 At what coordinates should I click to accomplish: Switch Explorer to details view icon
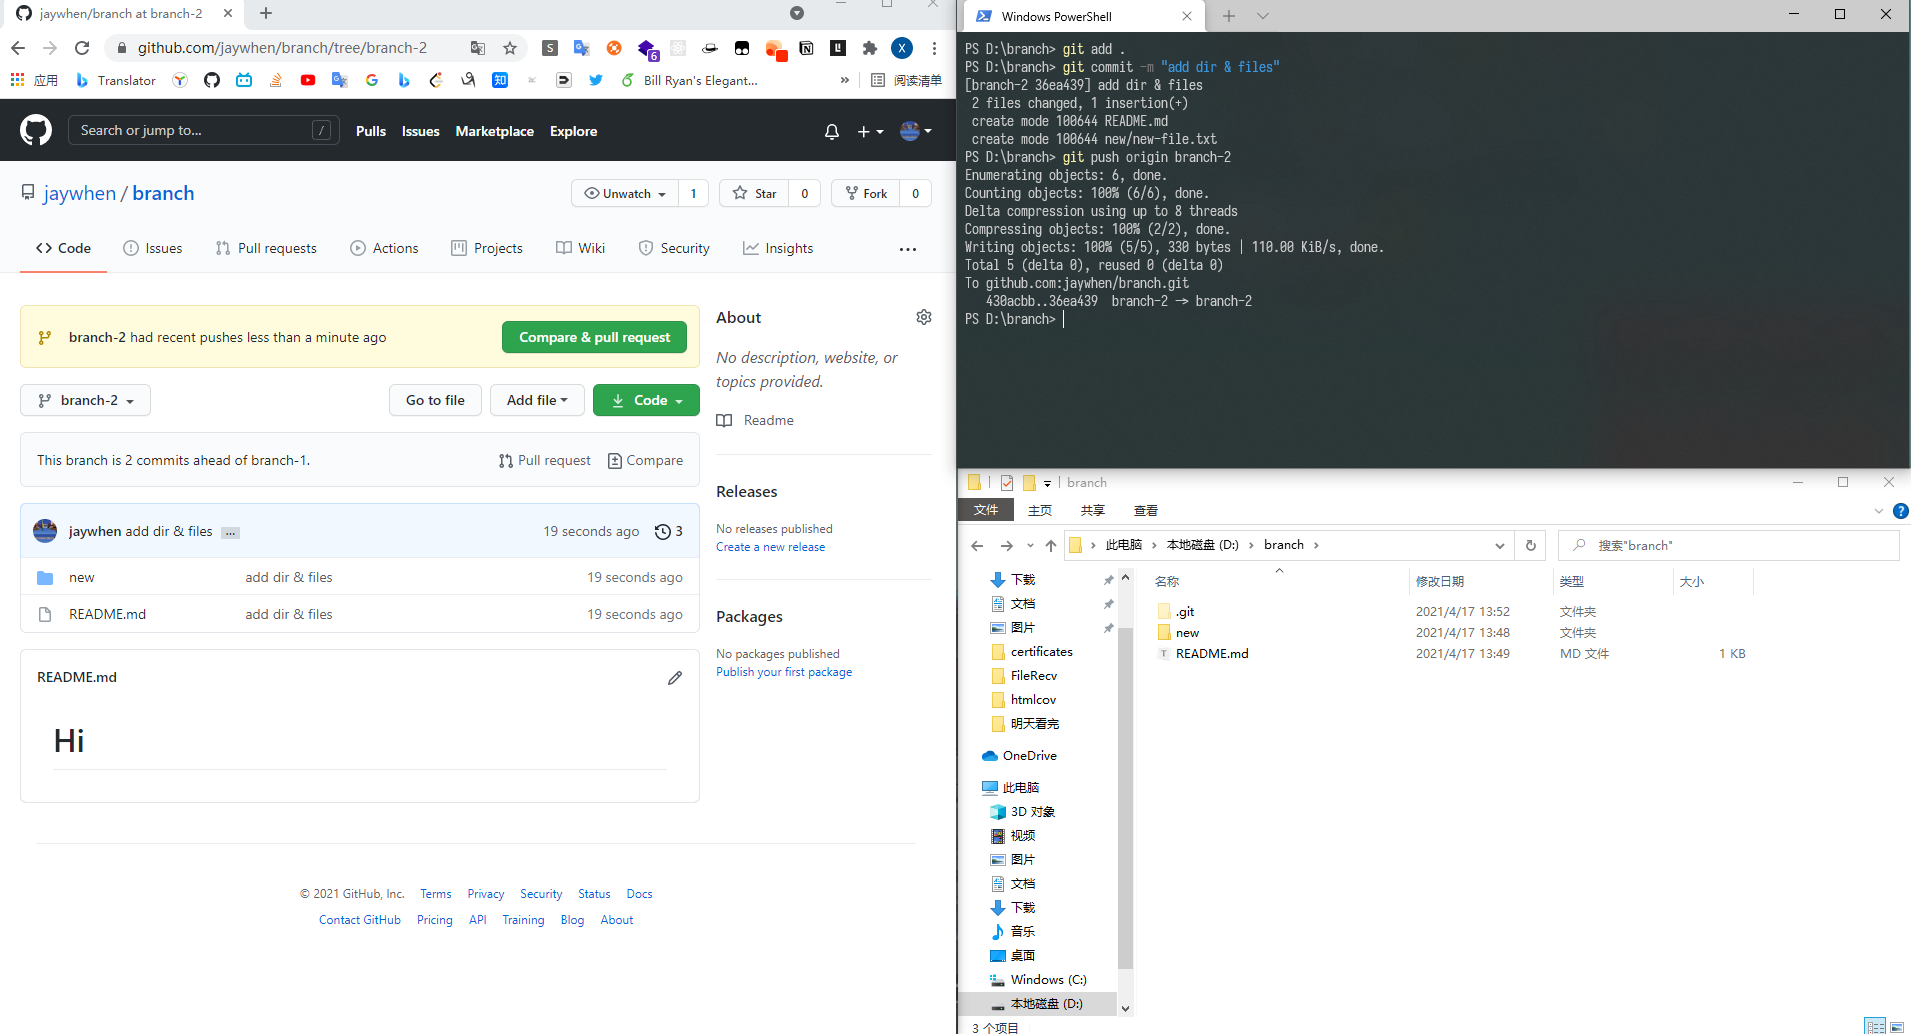click(x=1875, y=1026)
